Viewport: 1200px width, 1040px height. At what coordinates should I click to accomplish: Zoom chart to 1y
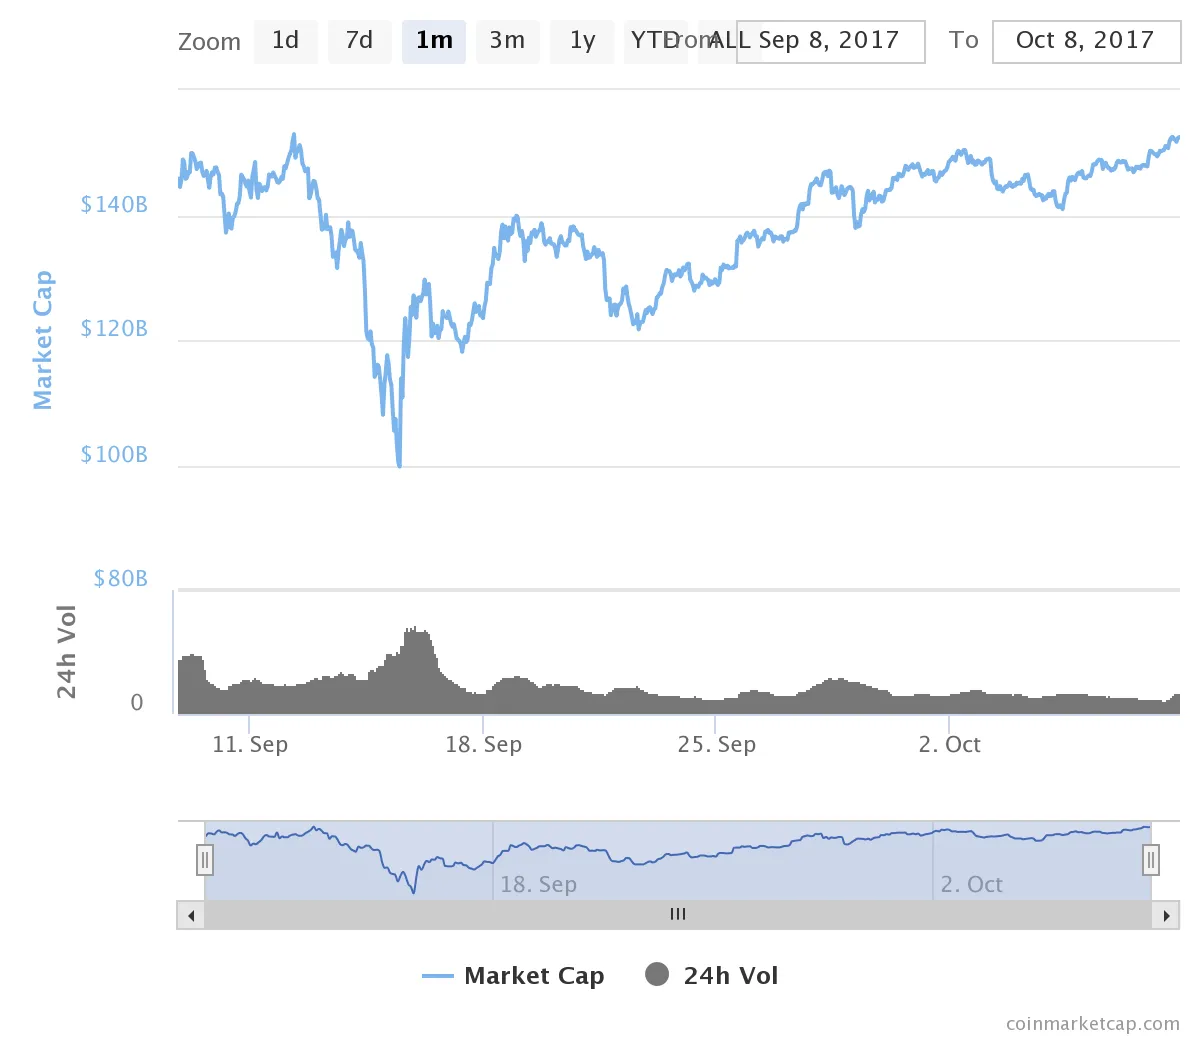coord(582,41)
